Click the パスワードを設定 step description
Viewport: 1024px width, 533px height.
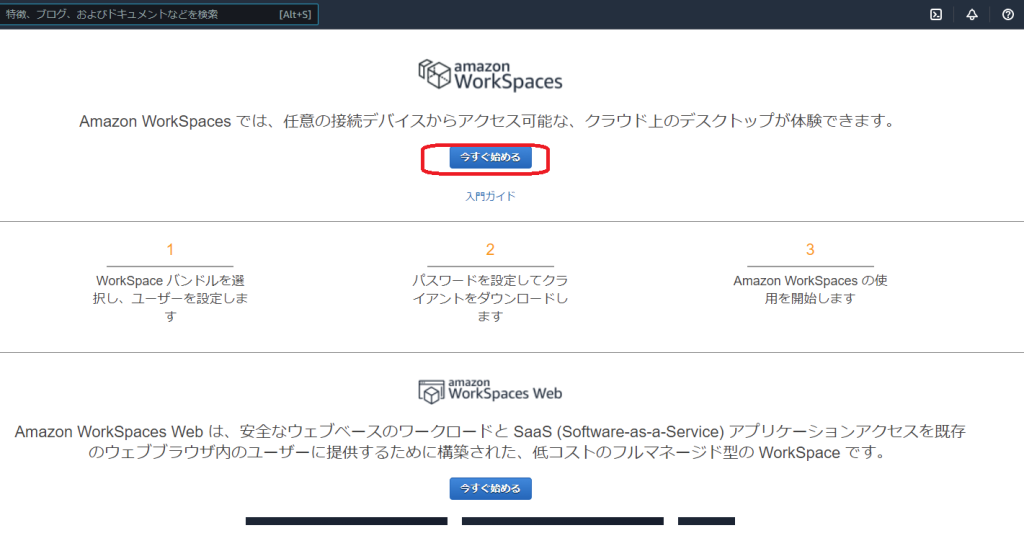pyautogui.click(x=490, y=298)
